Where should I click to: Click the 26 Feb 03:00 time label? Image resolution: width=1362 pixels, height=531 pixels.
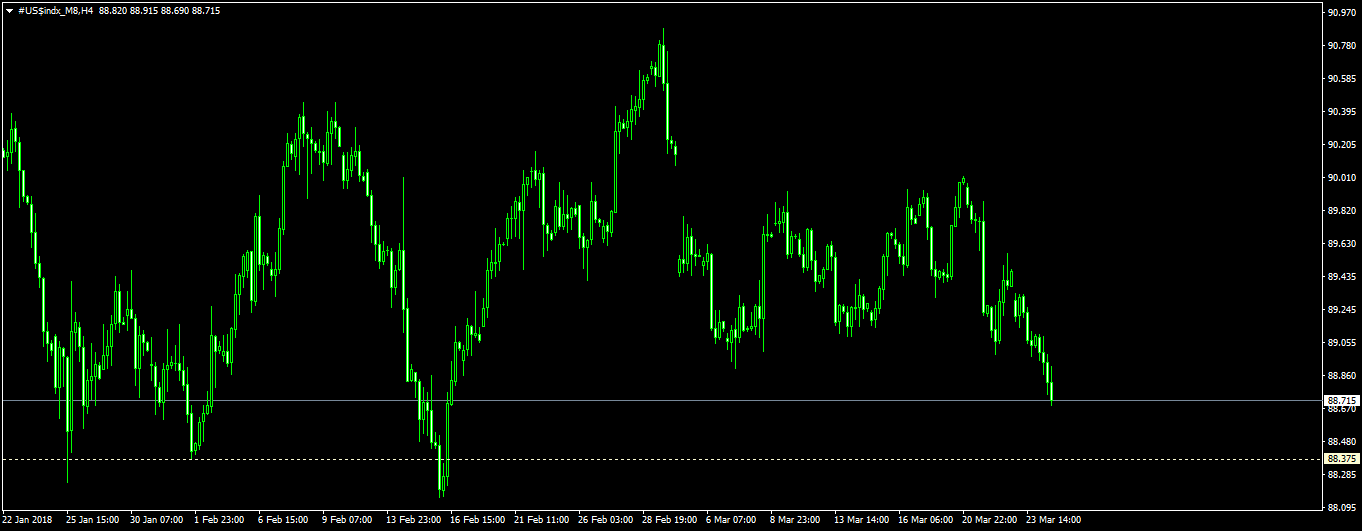pos(605,520)
